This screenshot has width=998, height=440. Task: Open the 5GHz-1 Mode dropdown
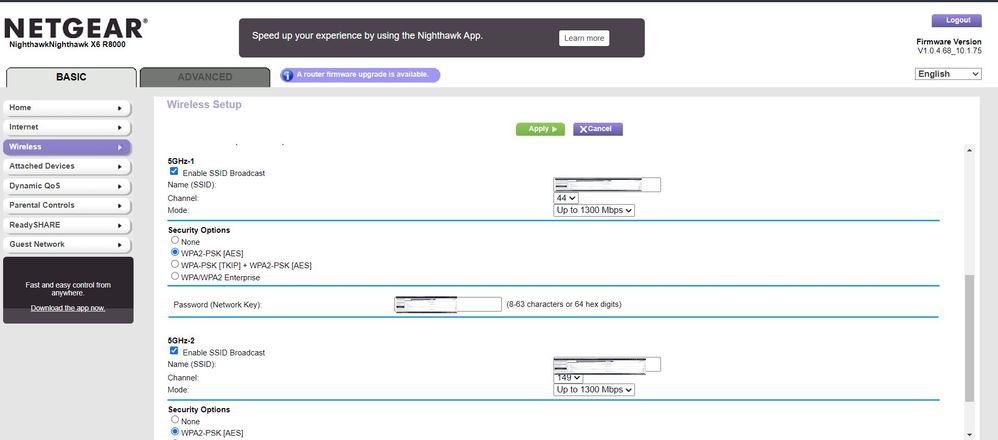point(594,210)
